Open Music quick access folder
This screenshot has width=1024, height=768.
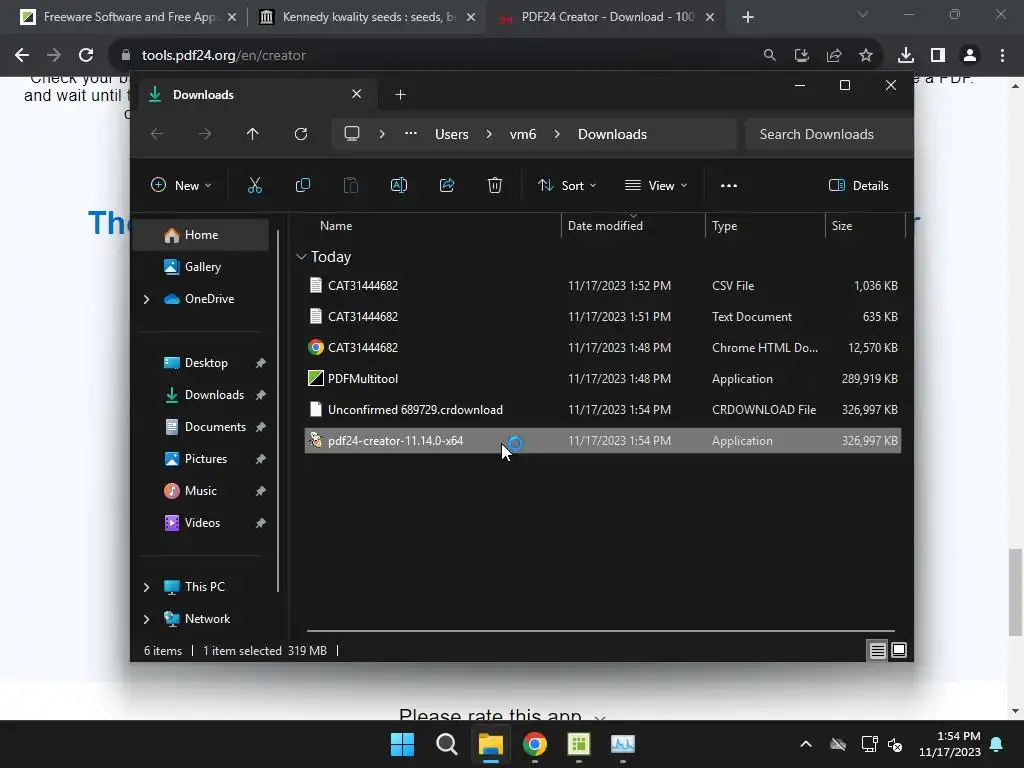(x=202, y=491)
